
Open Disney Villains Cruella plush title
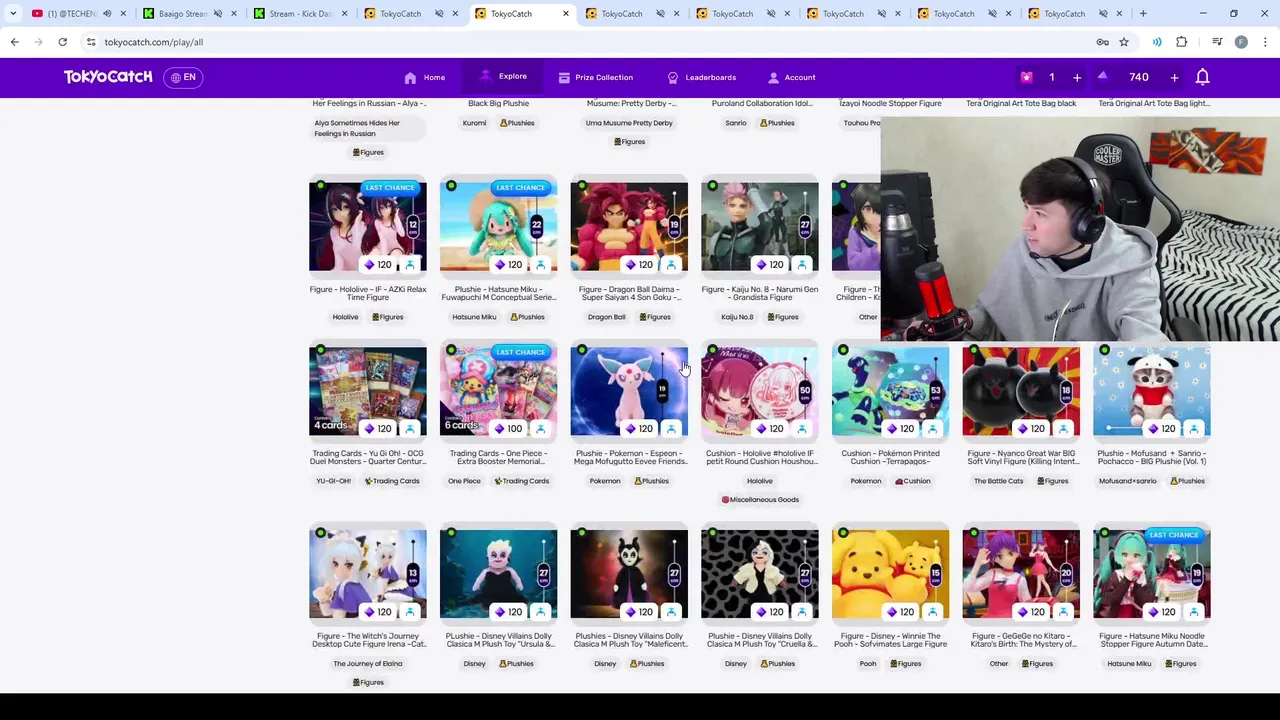tap(760, 640)
